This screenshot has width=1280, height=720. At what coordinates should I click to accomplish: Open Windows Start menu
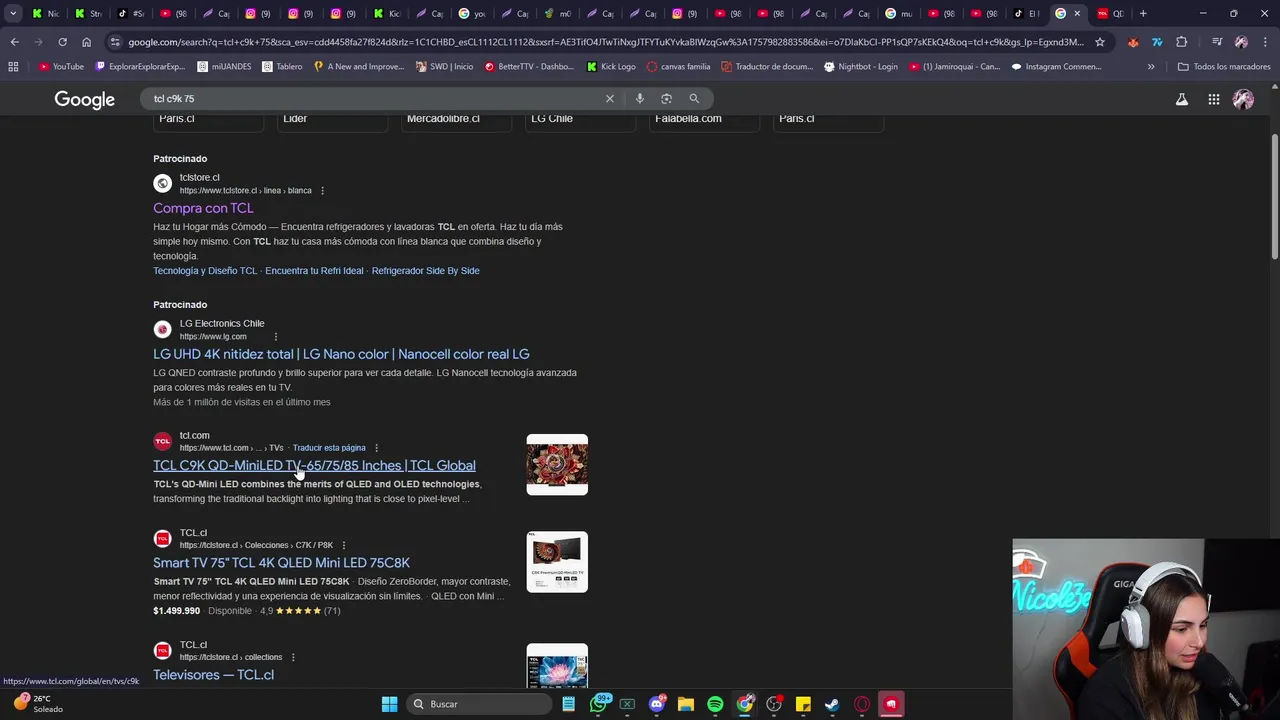tap(389, 704)
